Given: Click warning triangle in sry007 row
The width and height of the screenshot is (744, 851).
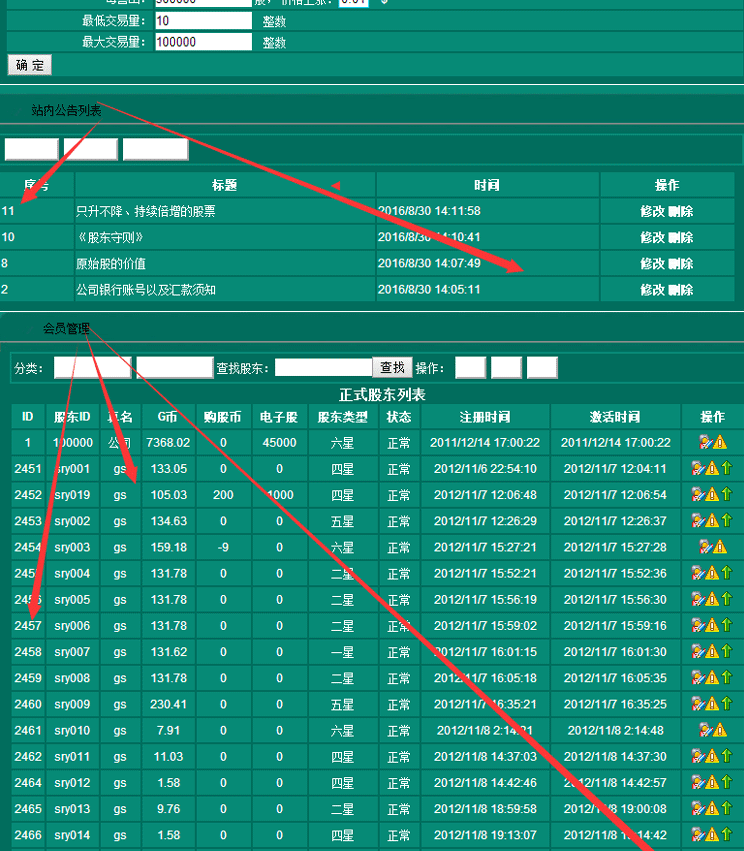Looking at the screenshot, I should pyautogui.click(x=712, y=651).
